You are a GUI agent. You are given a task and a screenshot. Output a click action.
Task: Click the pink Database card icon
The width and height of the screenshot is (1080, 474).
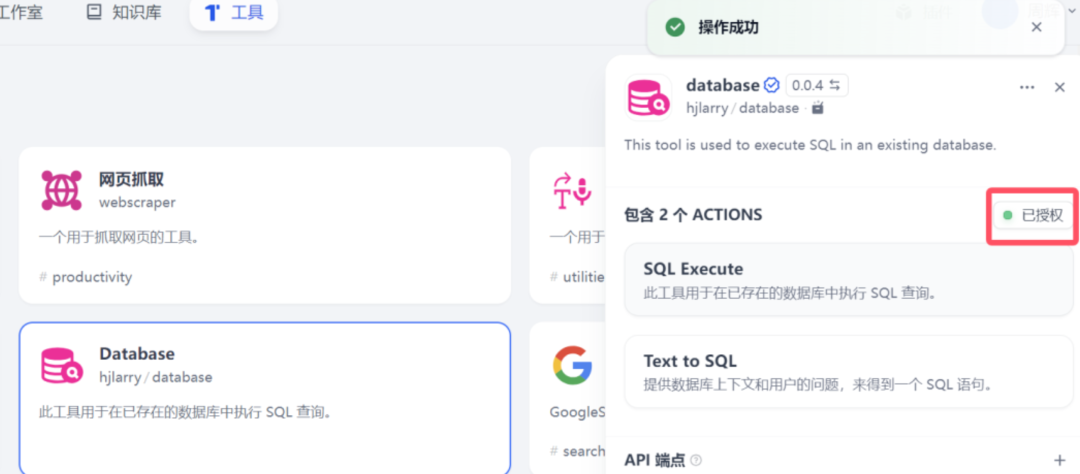coord(61,365)
